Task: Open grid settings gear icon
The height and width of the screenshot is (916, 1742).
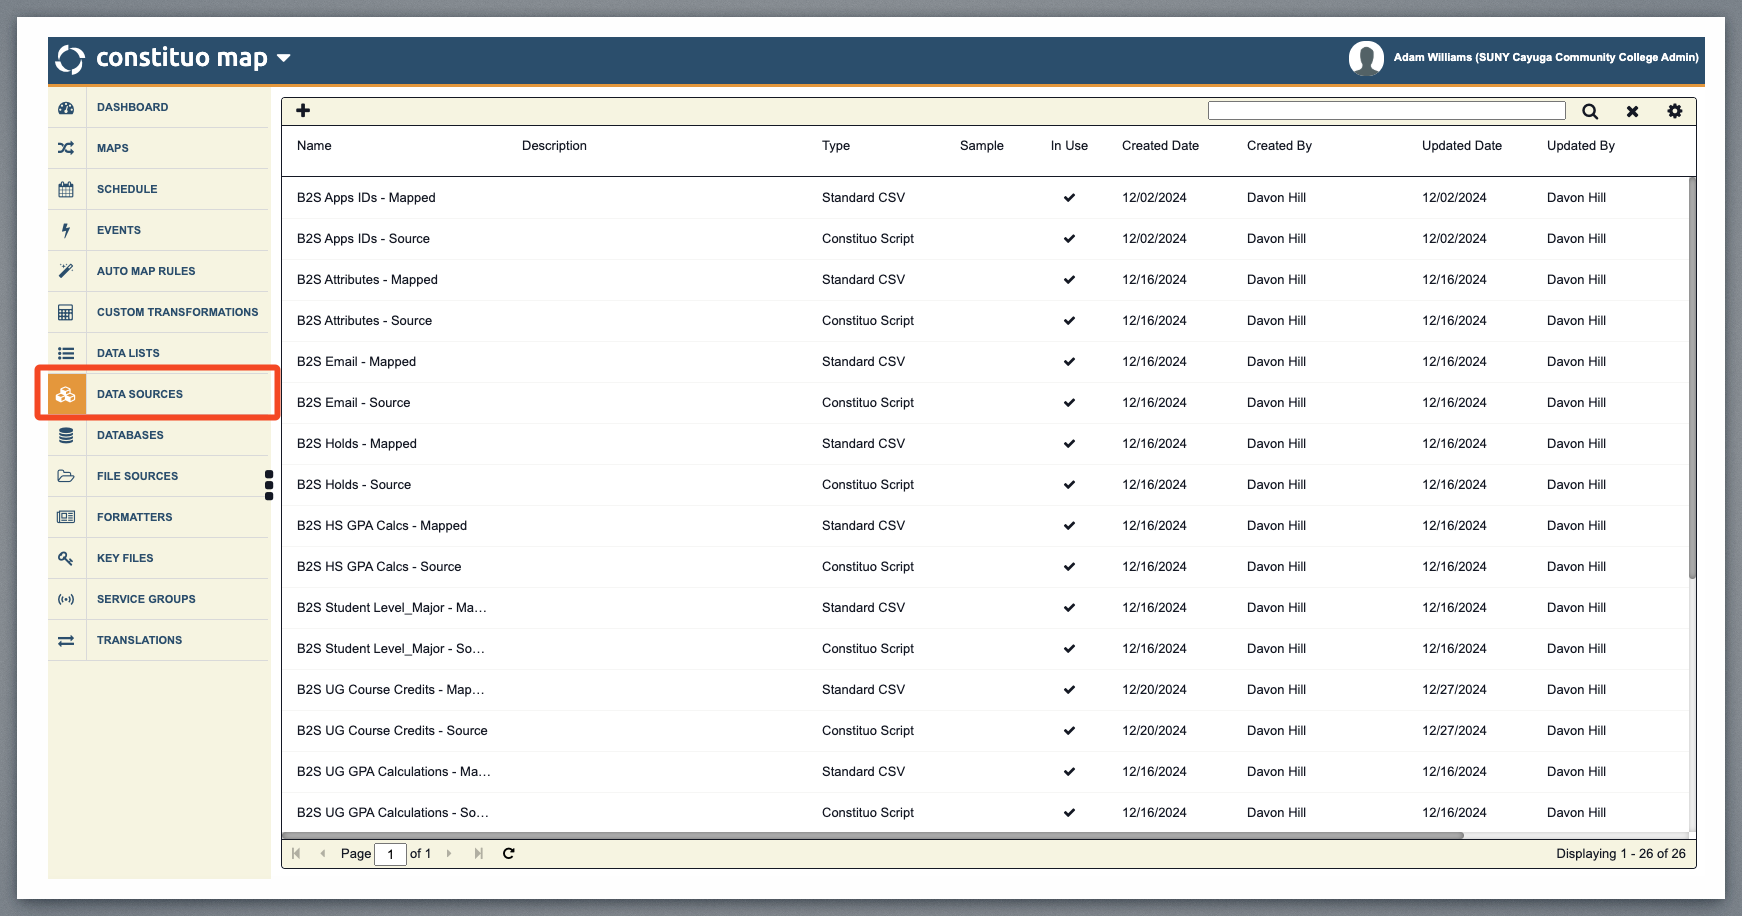Action: 1674,111
